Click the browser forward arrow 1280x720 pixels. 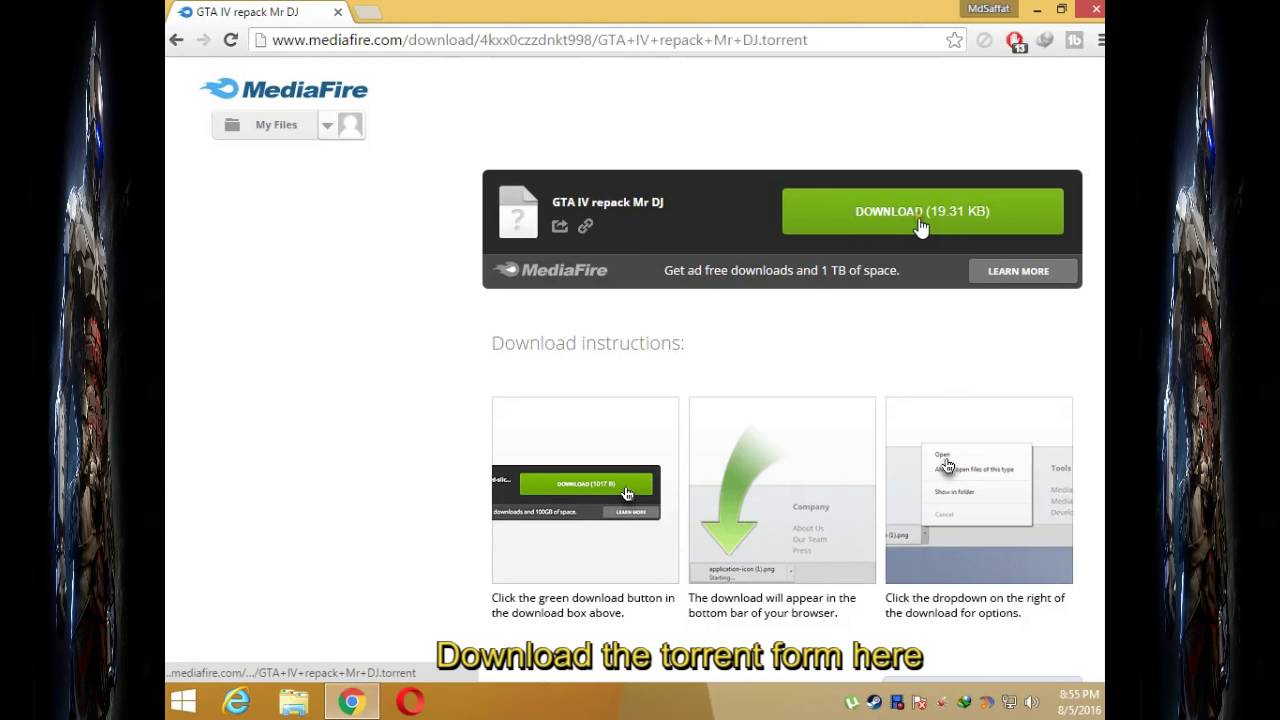203,40
